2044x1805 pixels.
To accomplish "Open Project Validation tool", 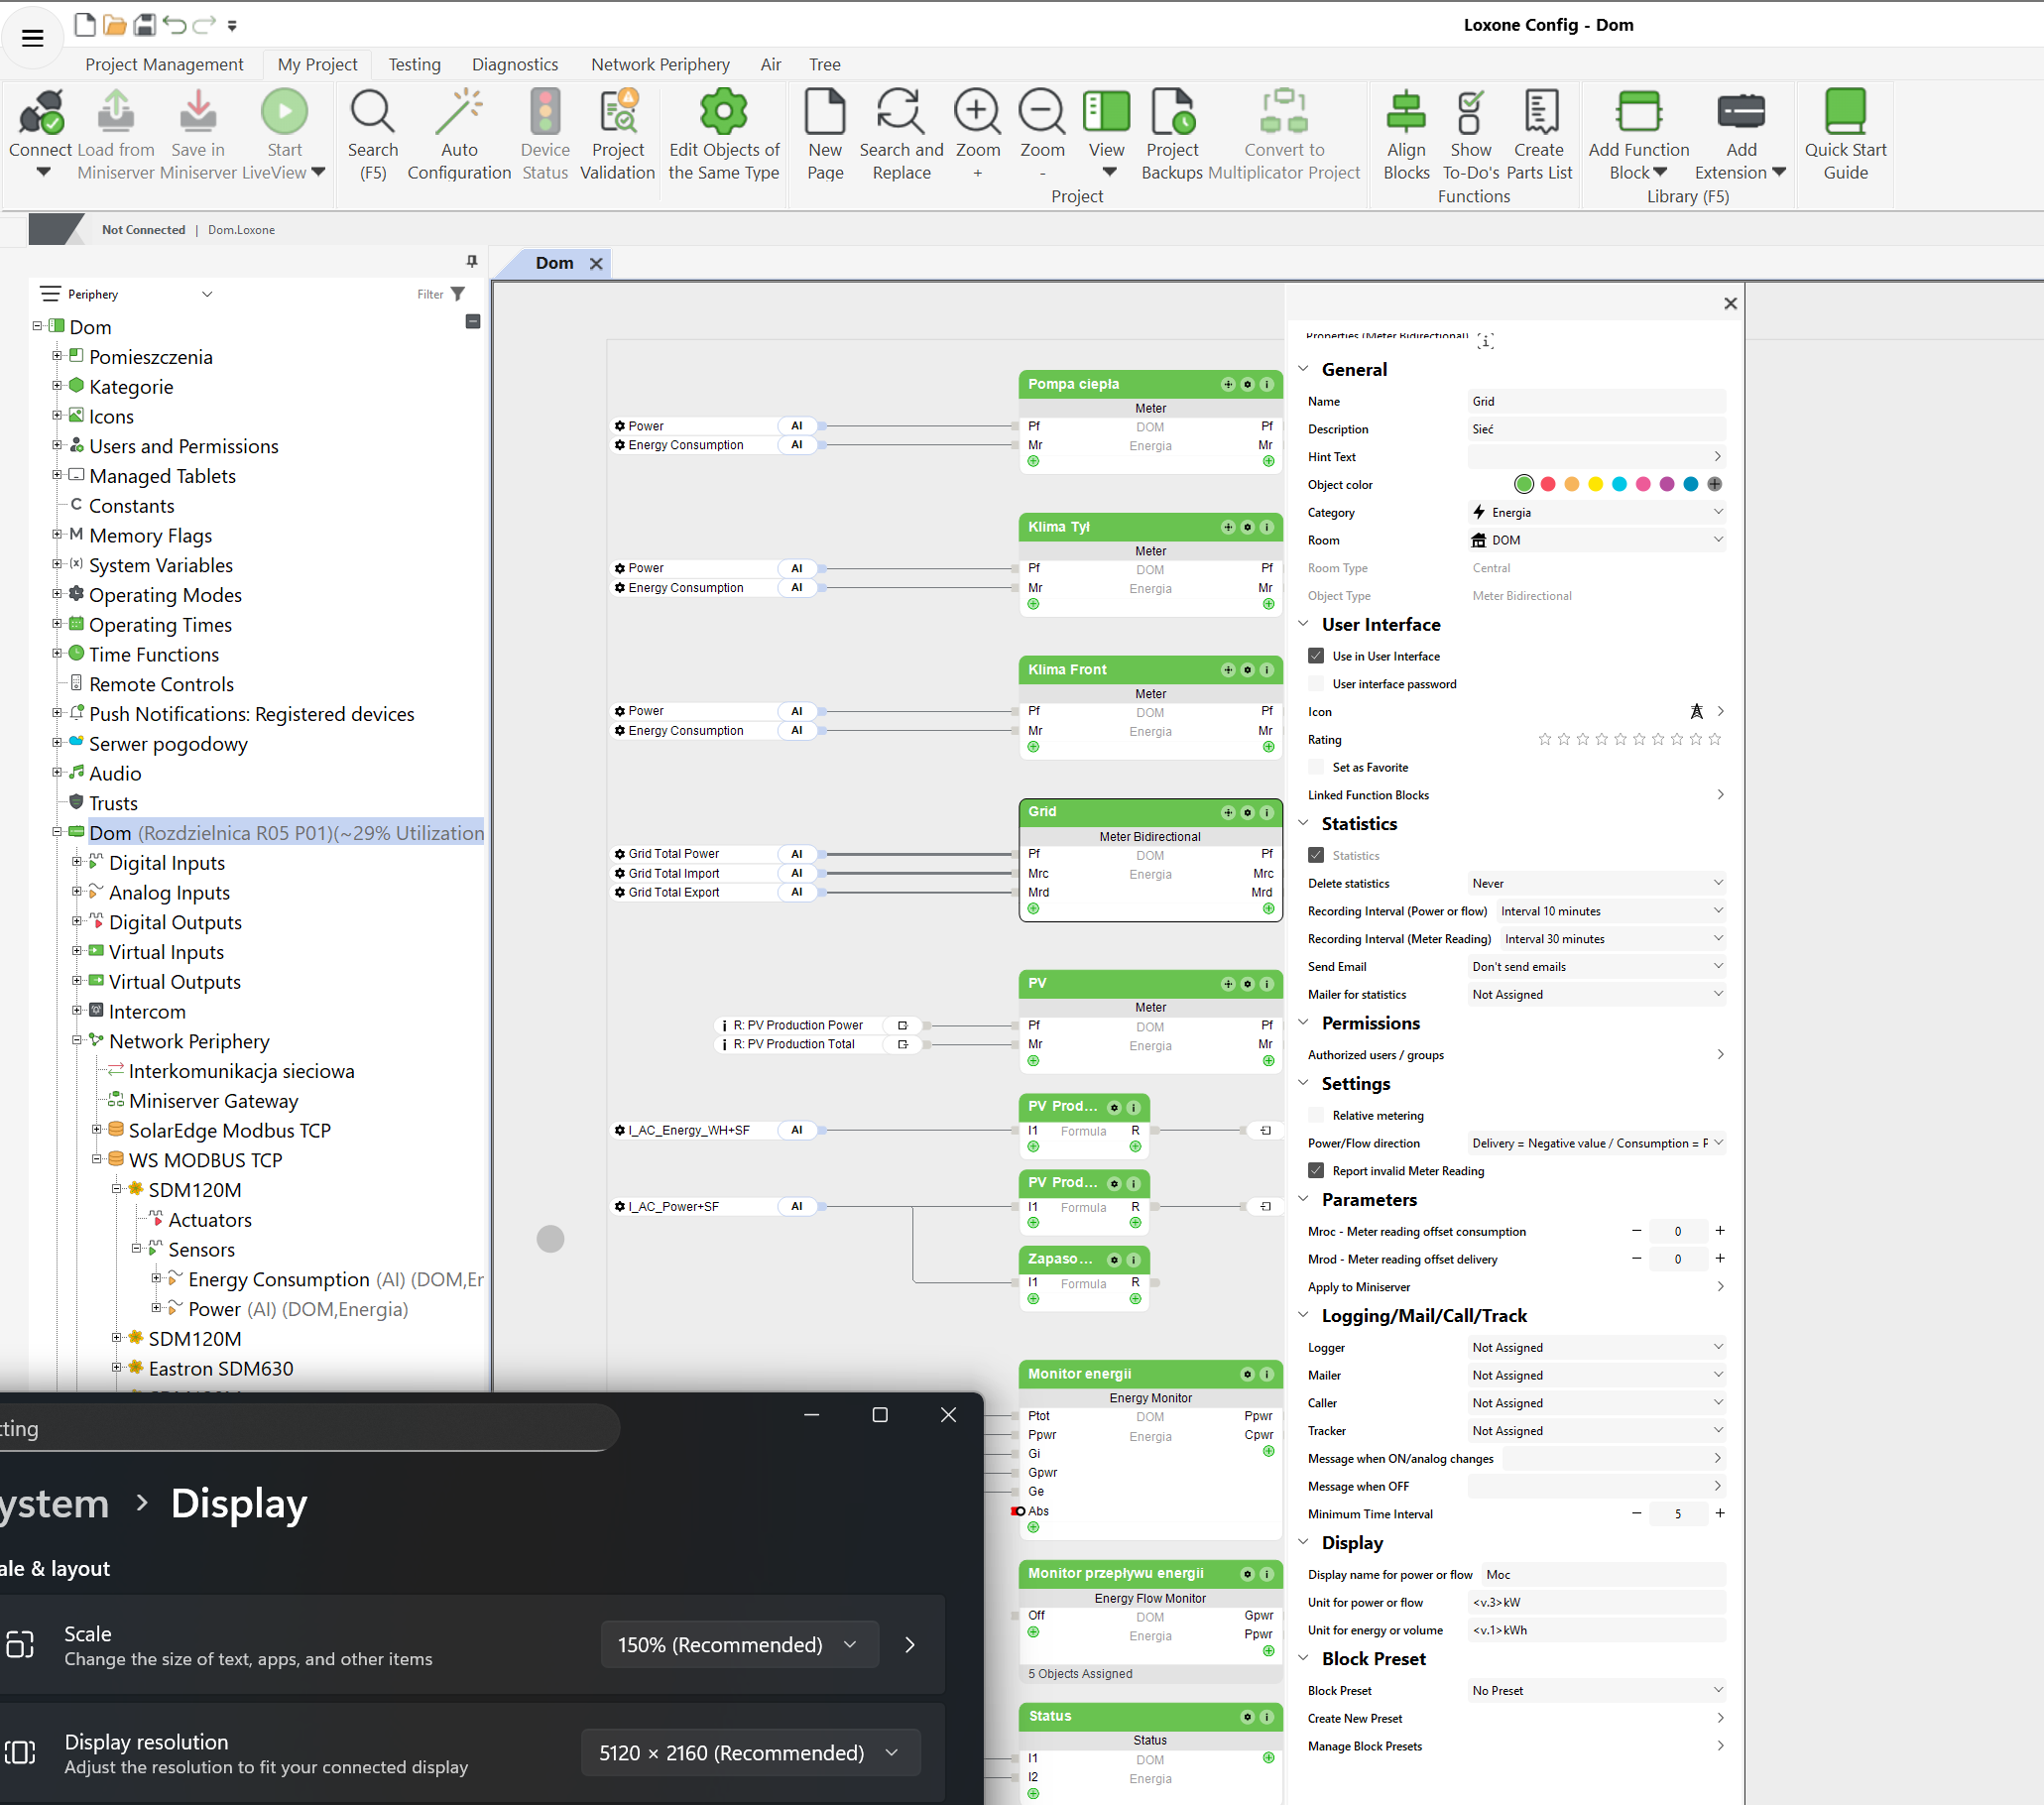I will point(617,113).
